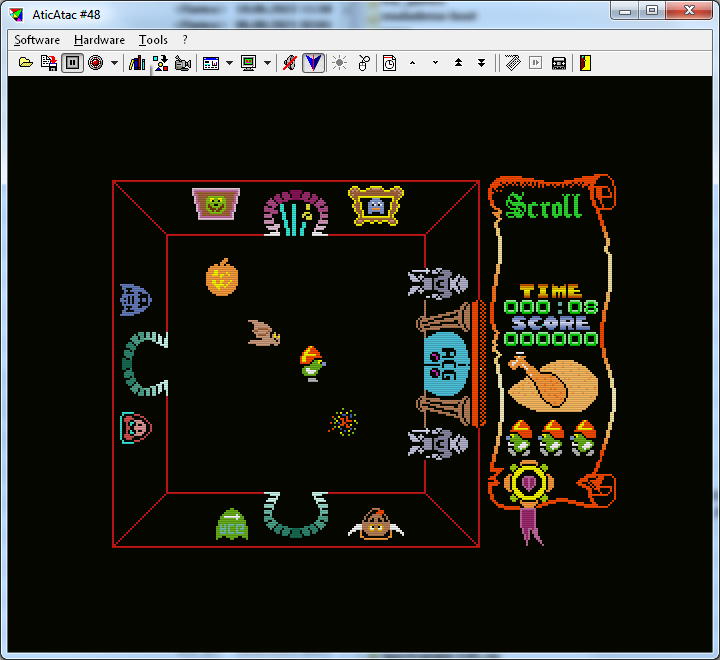Click the small up arrow button
Image resolution: width=720 pixels, height=660 pixels.
coord(412,63)
